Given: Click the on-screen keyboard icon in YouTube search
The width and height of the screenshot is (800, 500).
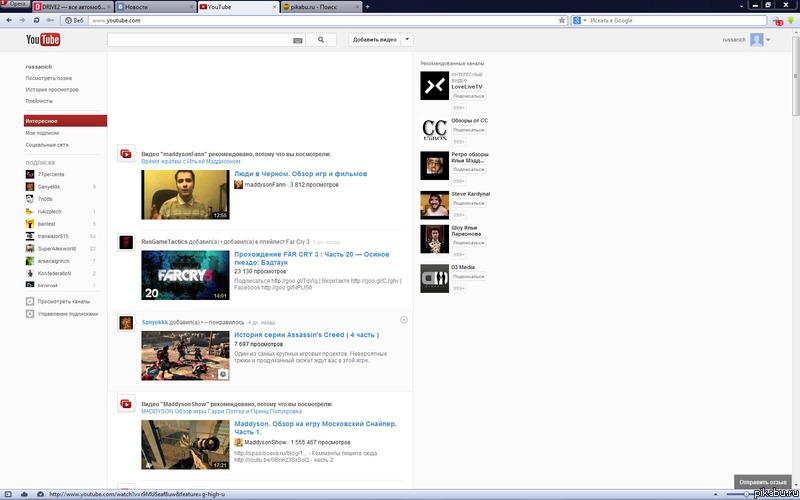Looking at the screenshot, I should (298, 40).
